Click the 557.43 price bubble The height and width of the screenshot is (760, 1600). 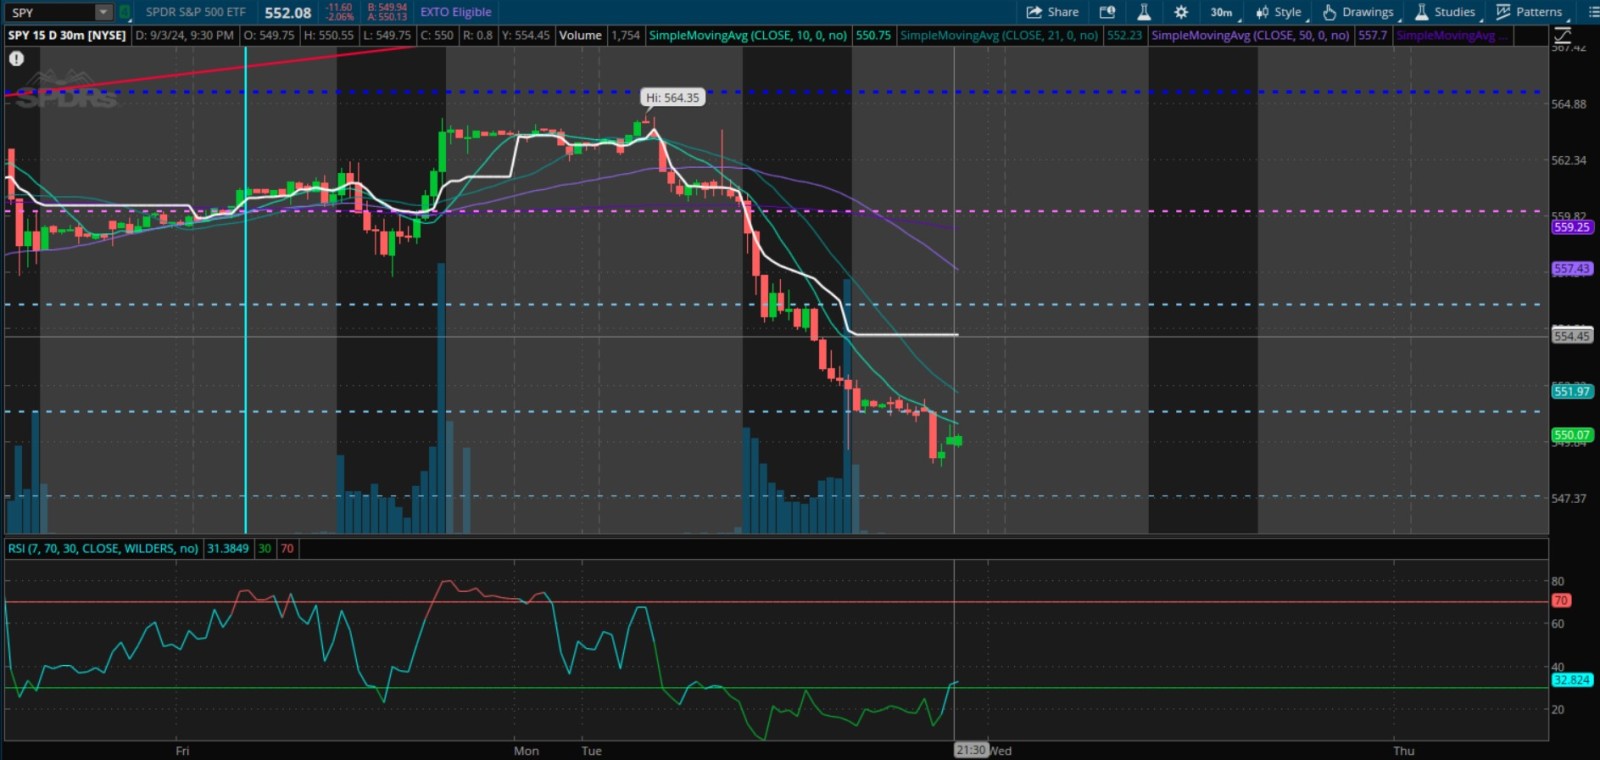click(1572, 269)
